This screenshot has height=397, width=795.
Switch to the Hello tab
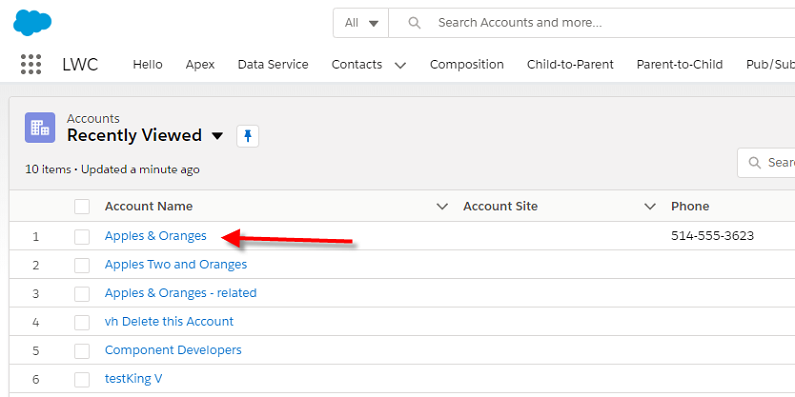(148, 65)
